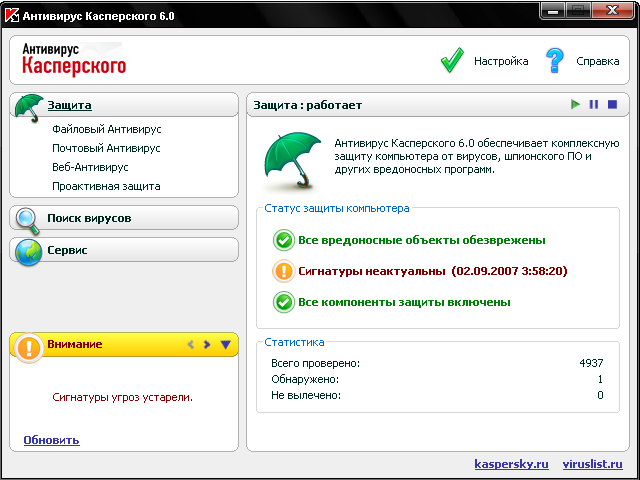The height and width of the screenshot is (480, 640).
Task: Click green check icon beside Все вредоносные объекты
Action: click(x=283, y=240)
